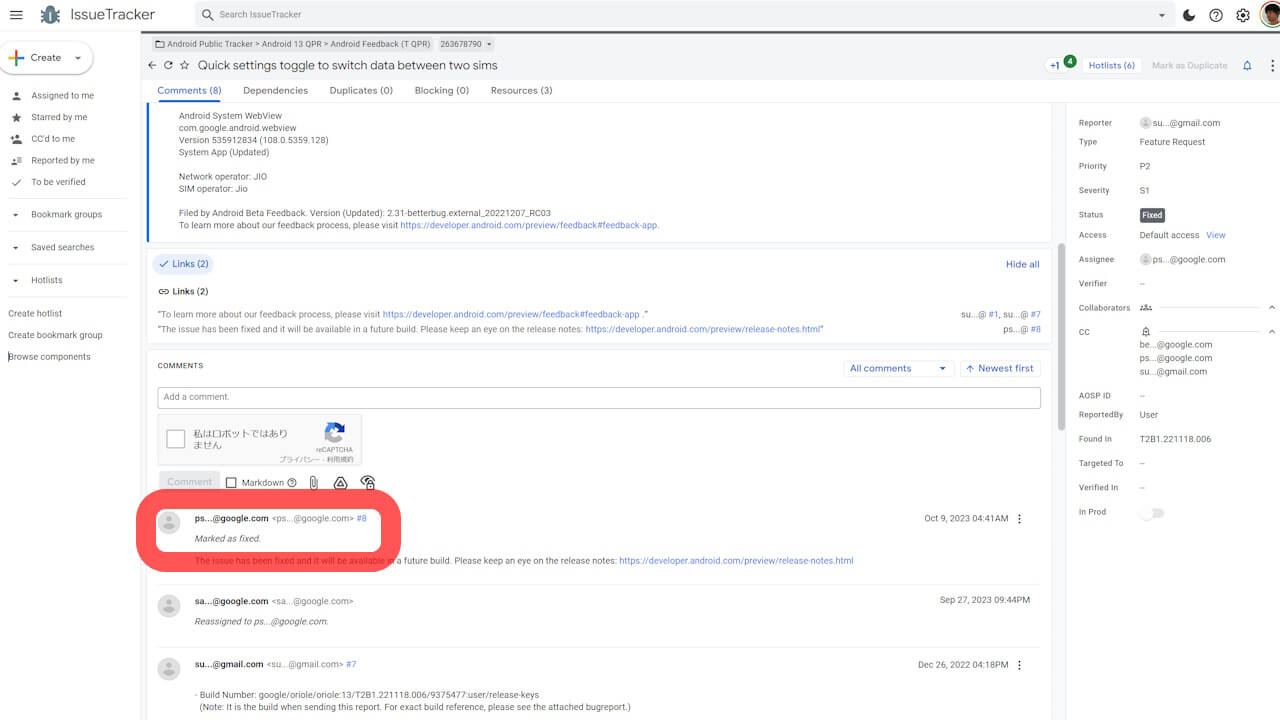Screen dimensions: 1280x720
Task: Check the reCAPTCHA robot checkbox
Action: click(176, 439)
